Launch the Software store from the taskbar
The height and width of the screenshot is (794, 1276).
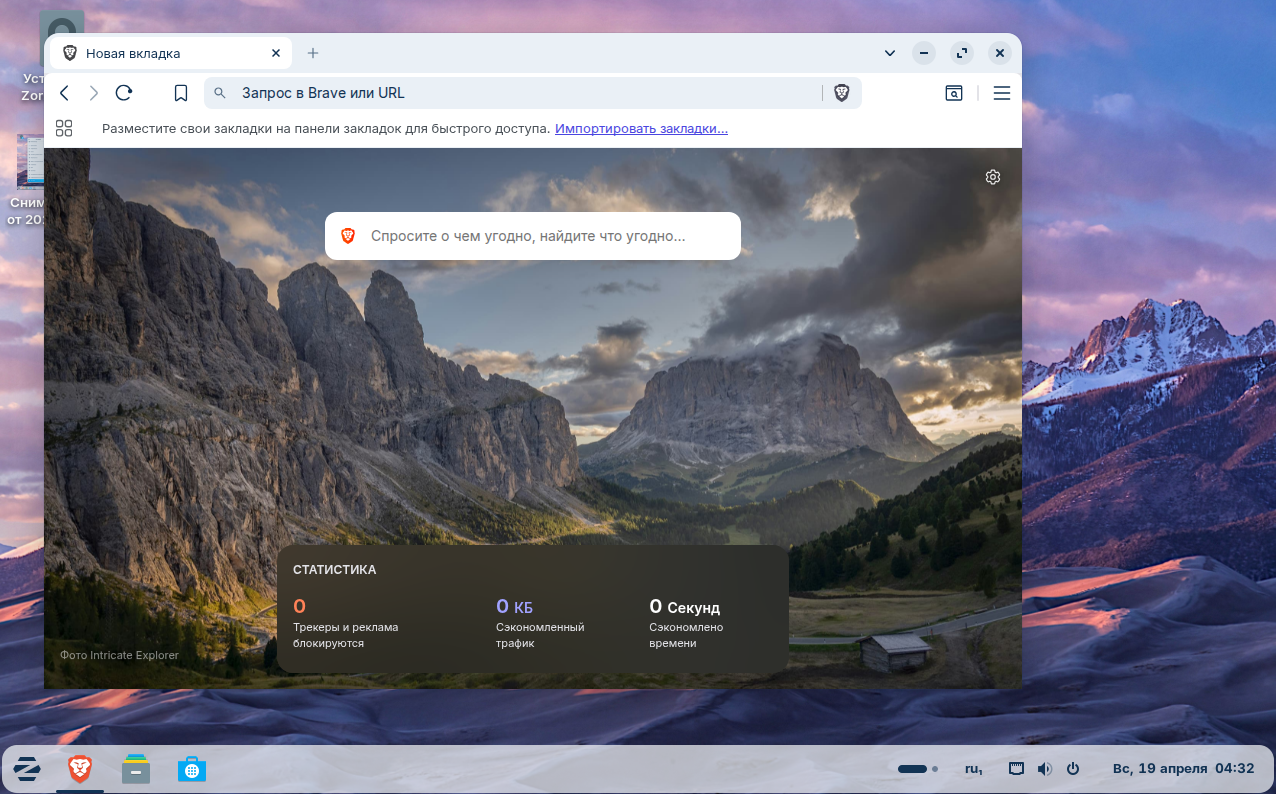click(x=191, y=768)
